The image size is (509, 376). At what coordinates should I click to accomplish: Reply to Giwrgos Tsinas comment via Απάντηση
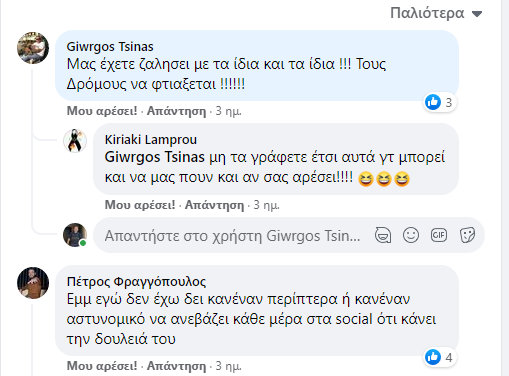176,111
